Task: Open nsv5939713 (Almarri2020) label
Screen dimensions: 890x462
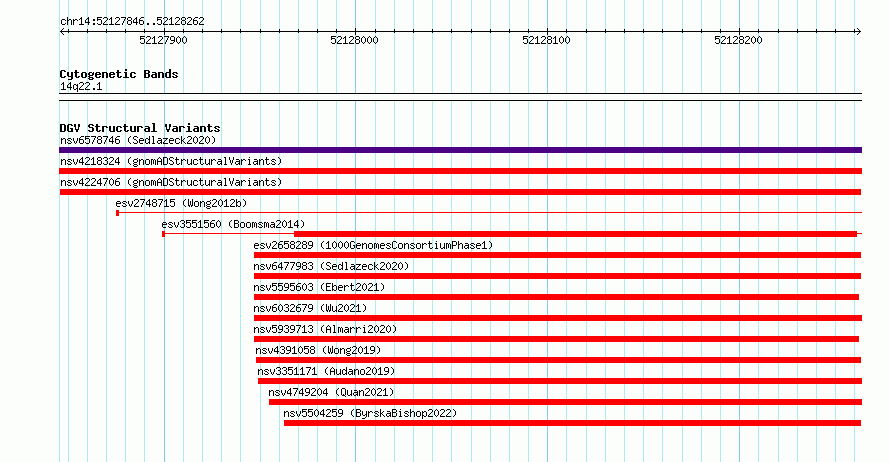Action: click(325, 329)
